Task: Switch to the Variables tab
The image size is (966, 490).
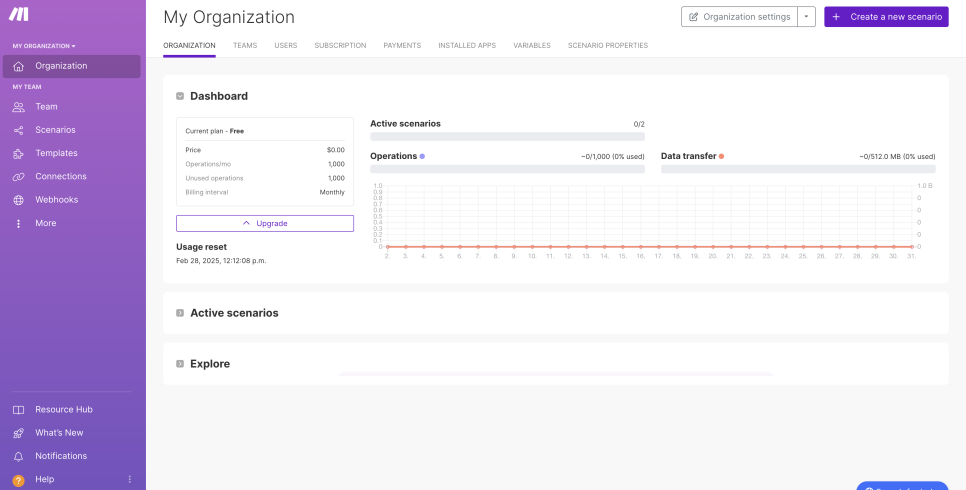Action: [532, 46]
